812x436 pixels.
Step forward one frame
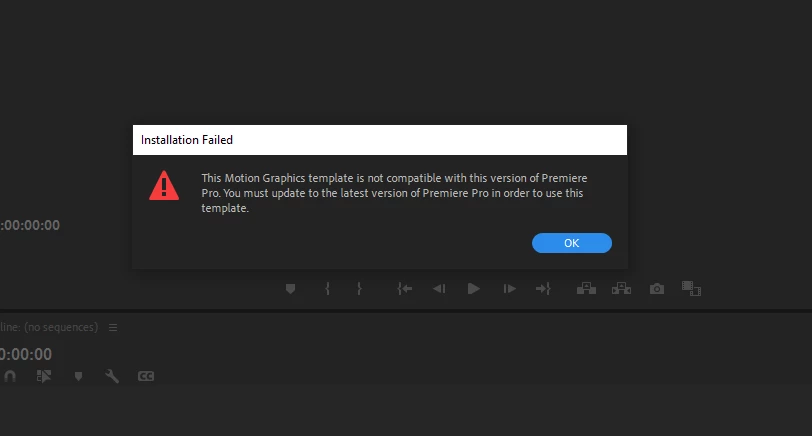[x=509, y=289]
